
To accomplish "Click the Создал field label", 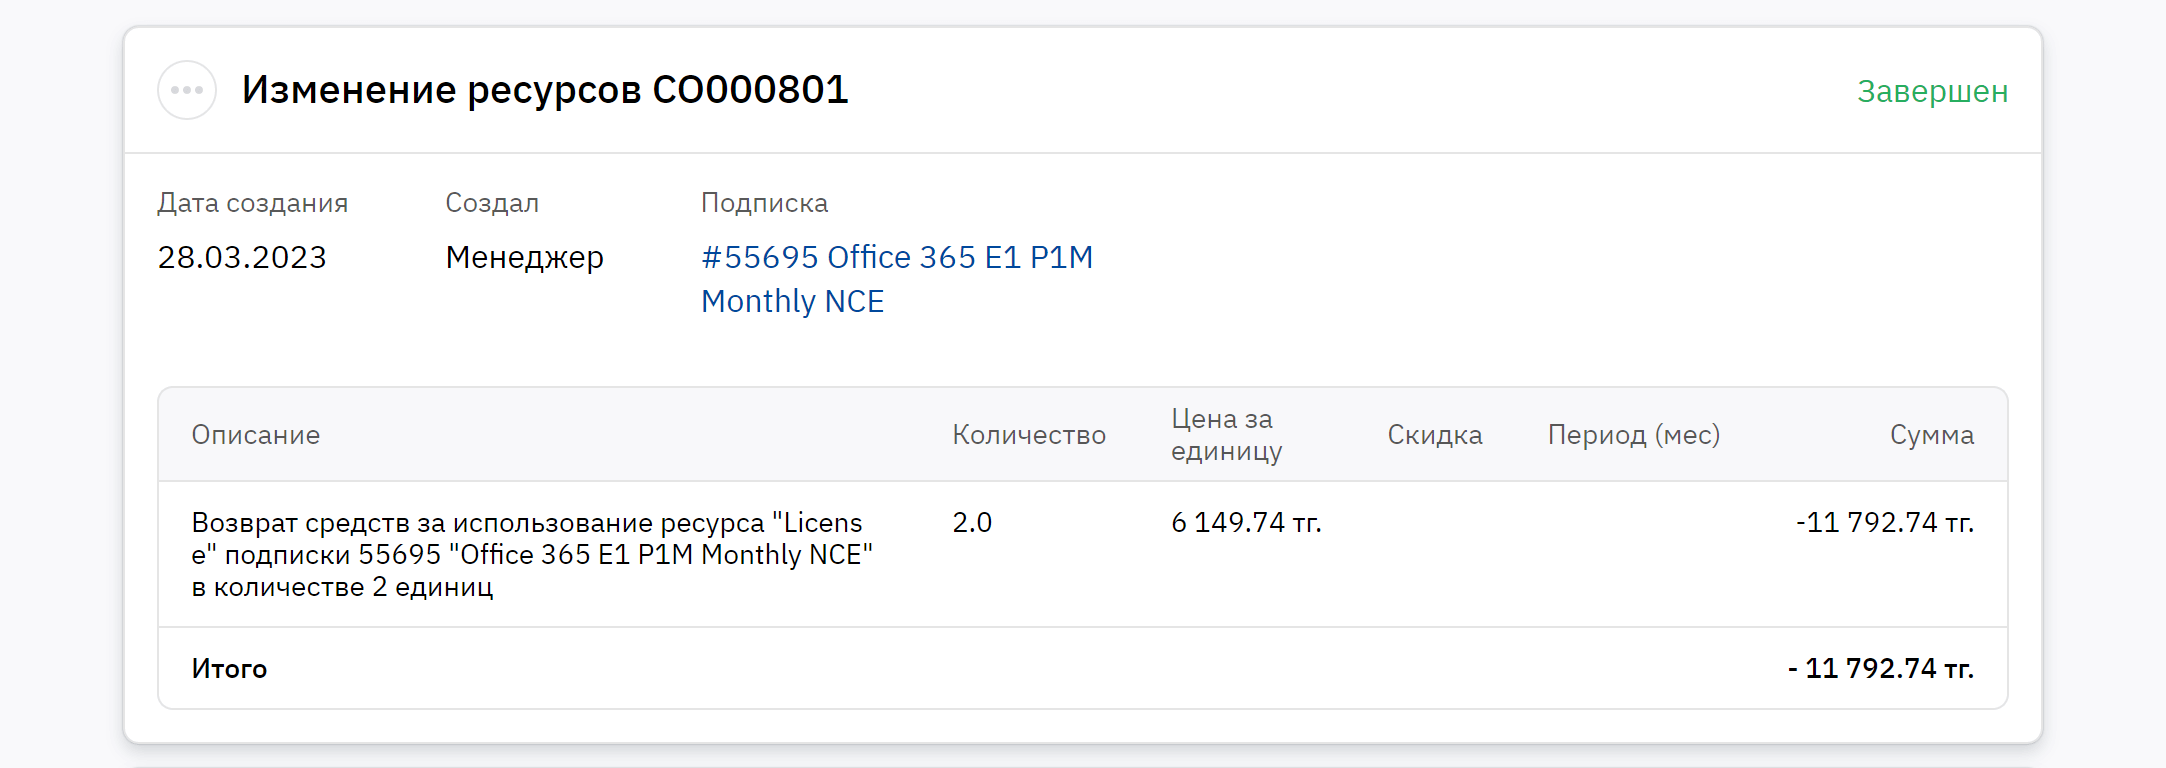I will 492,203.
